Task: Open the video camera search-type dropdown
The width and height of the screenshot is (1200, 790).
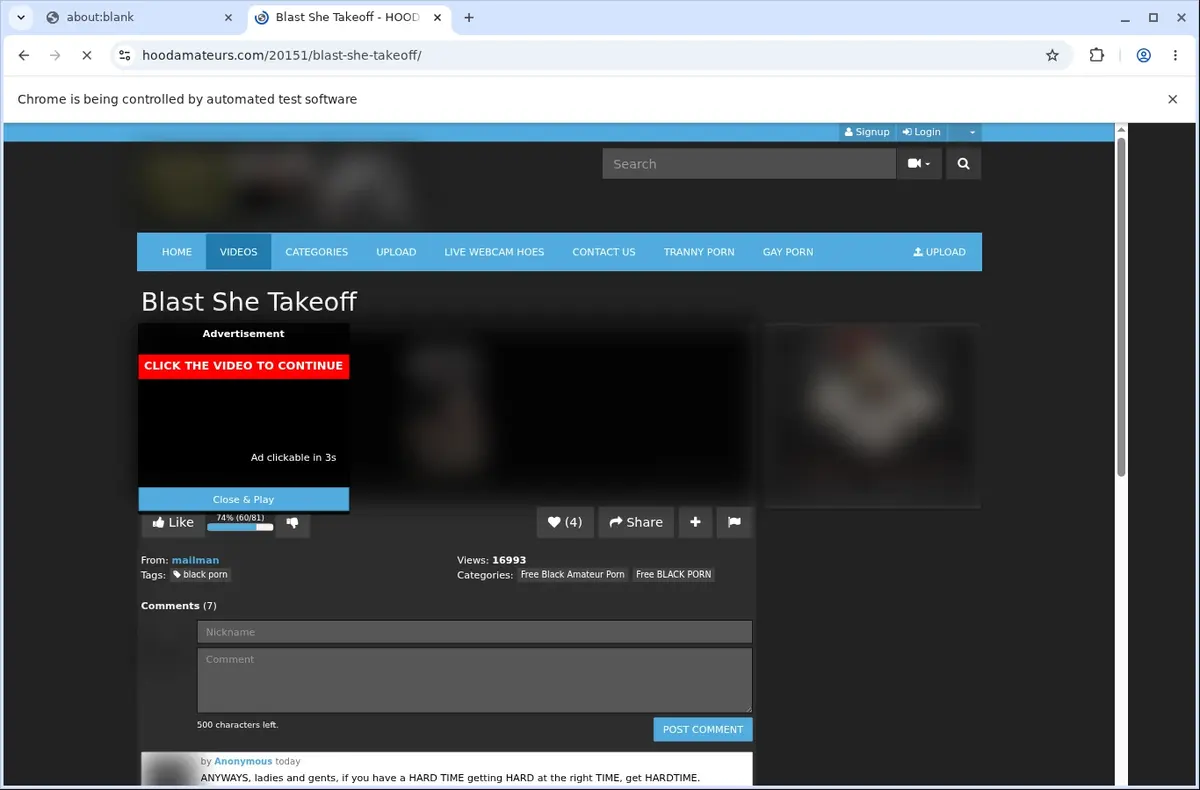Action: click(x=919, y=164)
